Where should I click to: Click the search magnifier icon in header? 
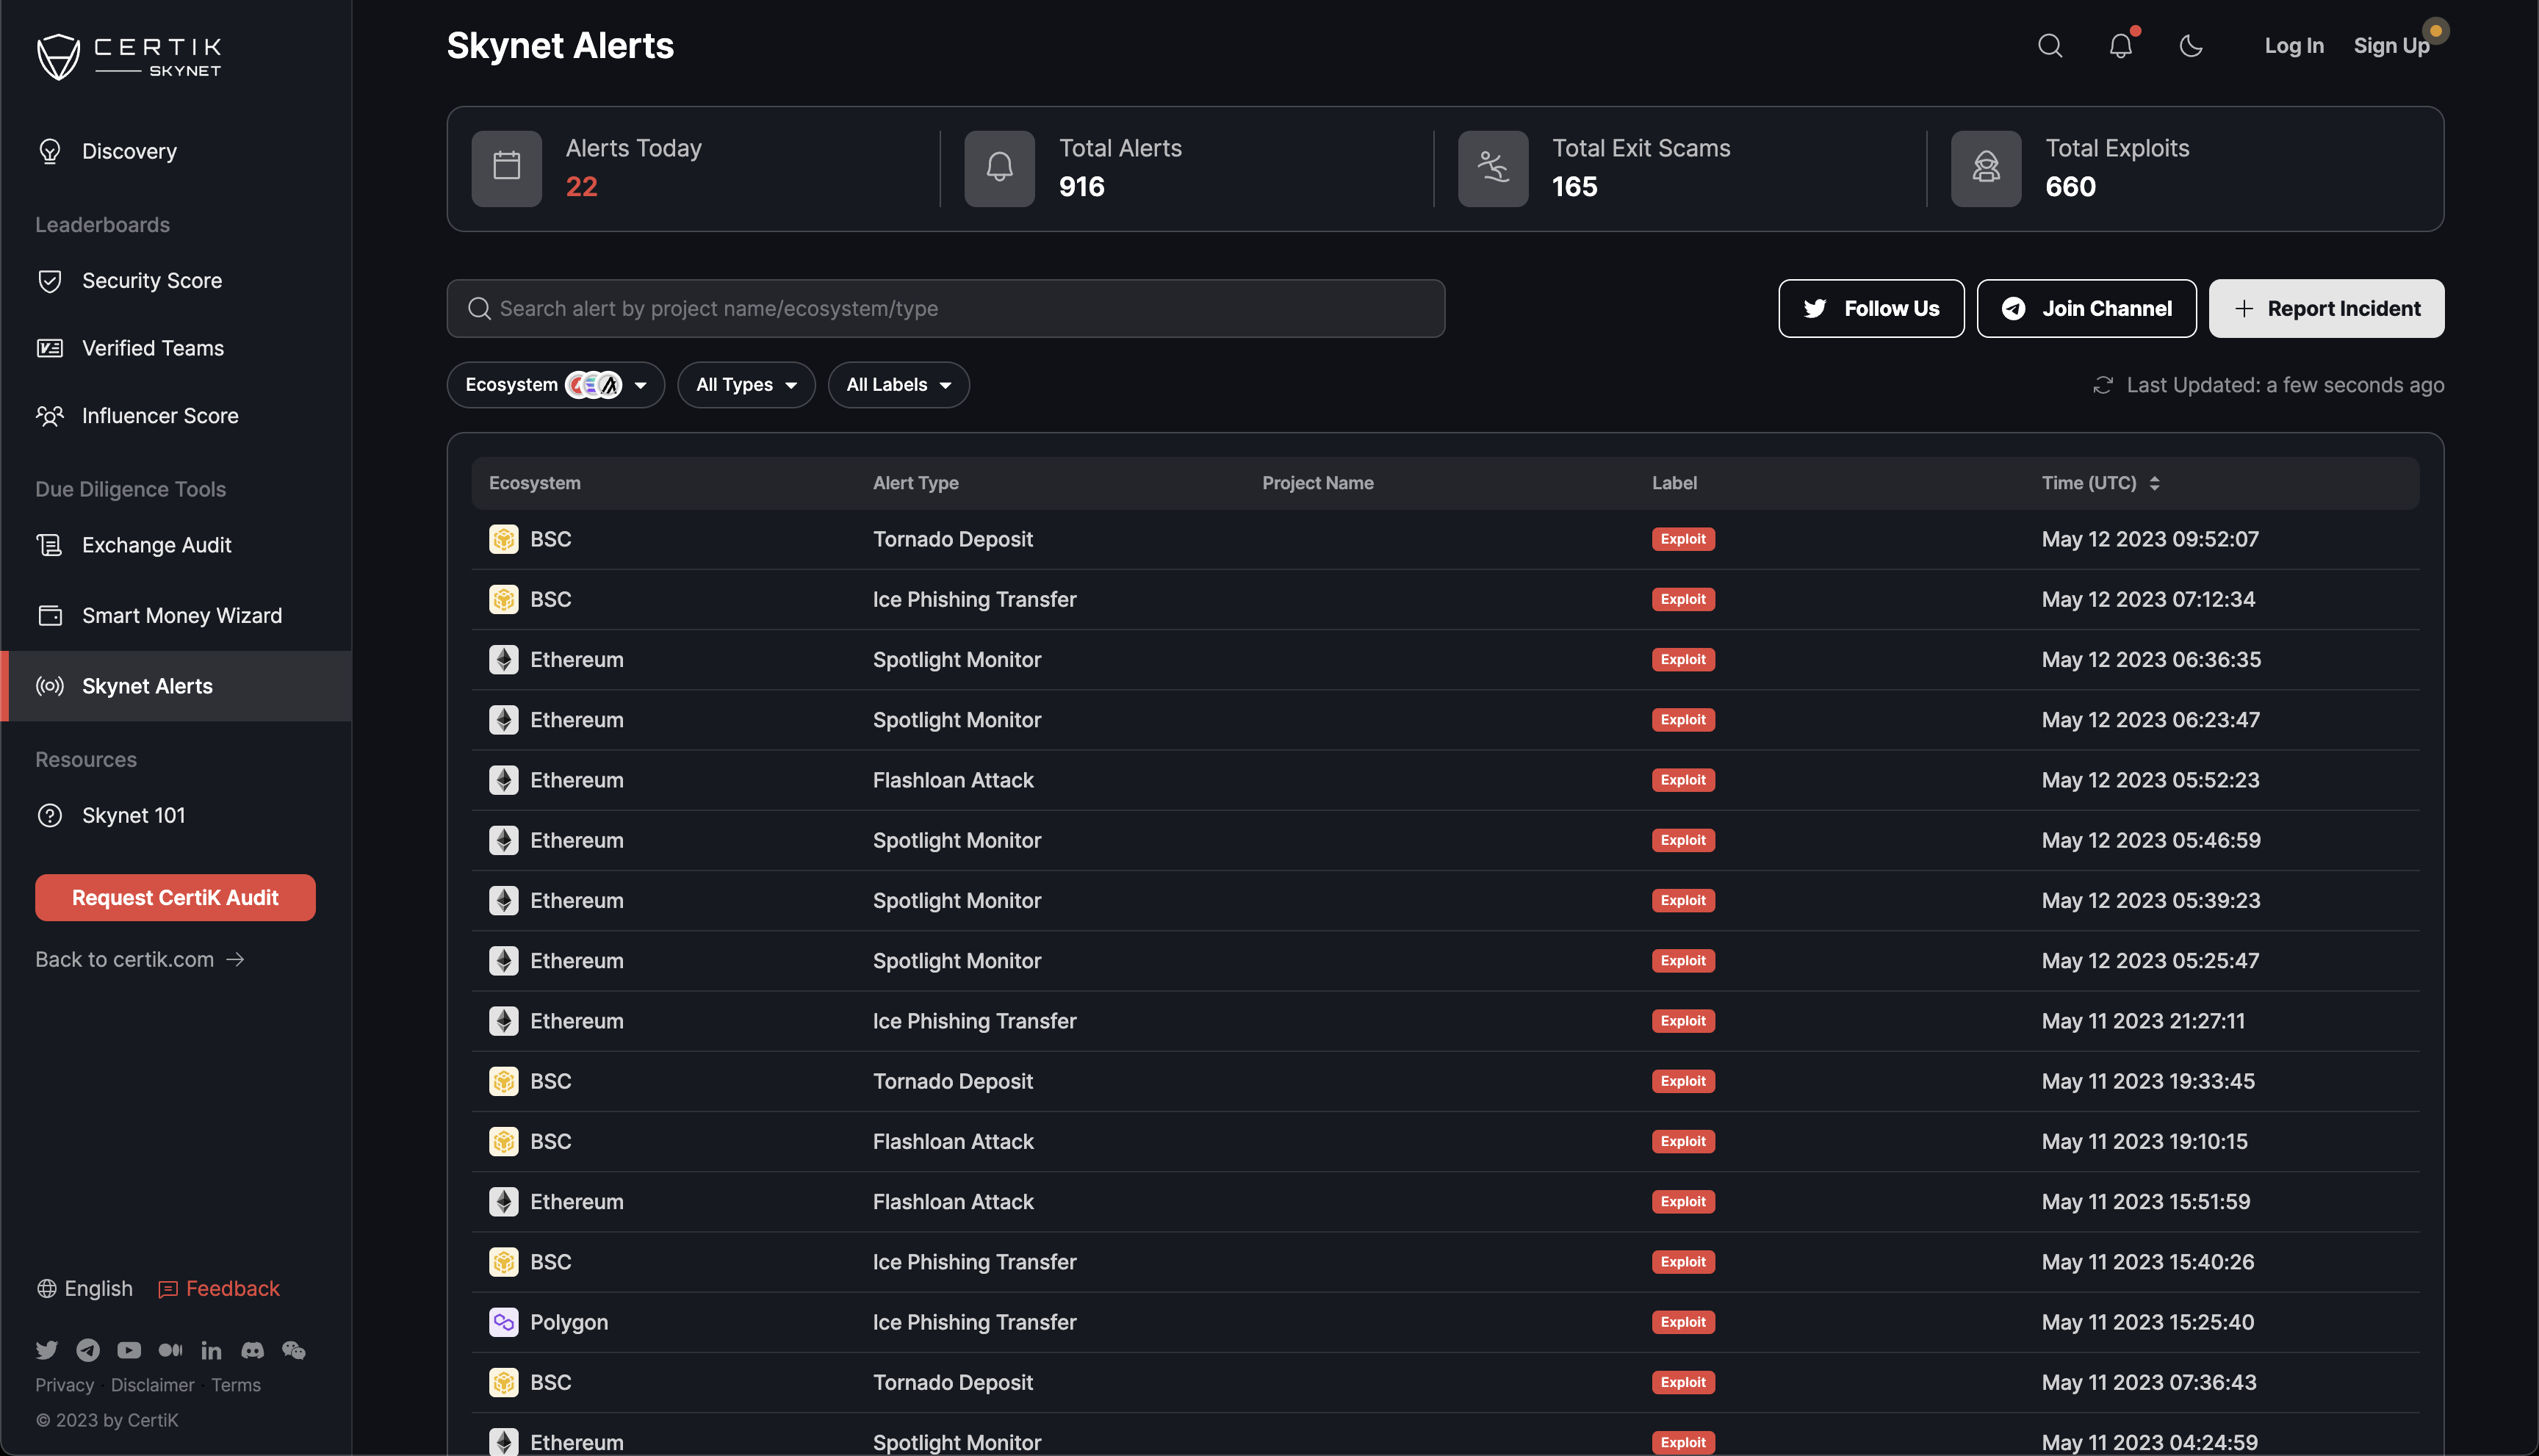2050,46
